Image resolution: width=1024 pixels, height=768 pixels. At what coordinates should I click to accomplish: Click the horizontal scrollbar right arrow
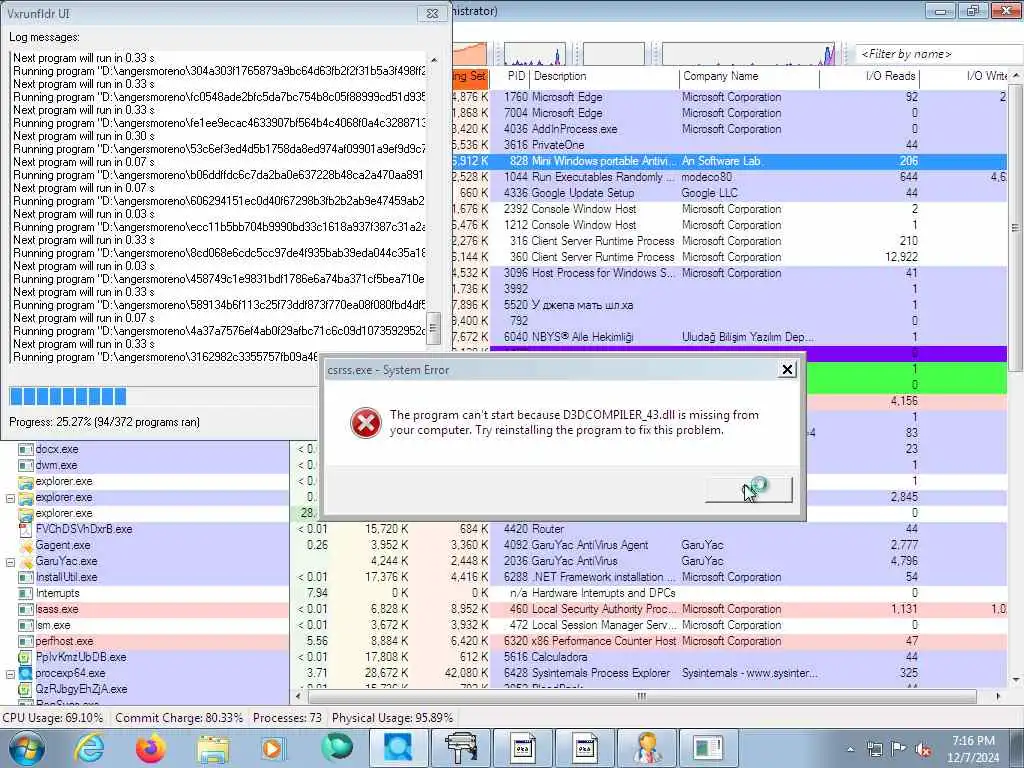tap(998, 696)
